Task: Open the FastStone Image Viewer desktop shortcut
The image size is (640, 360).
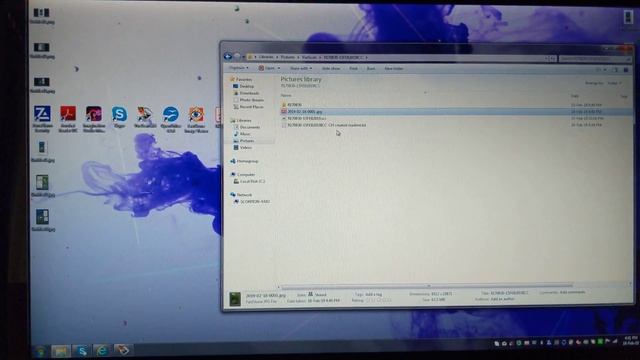Action: 196,119
